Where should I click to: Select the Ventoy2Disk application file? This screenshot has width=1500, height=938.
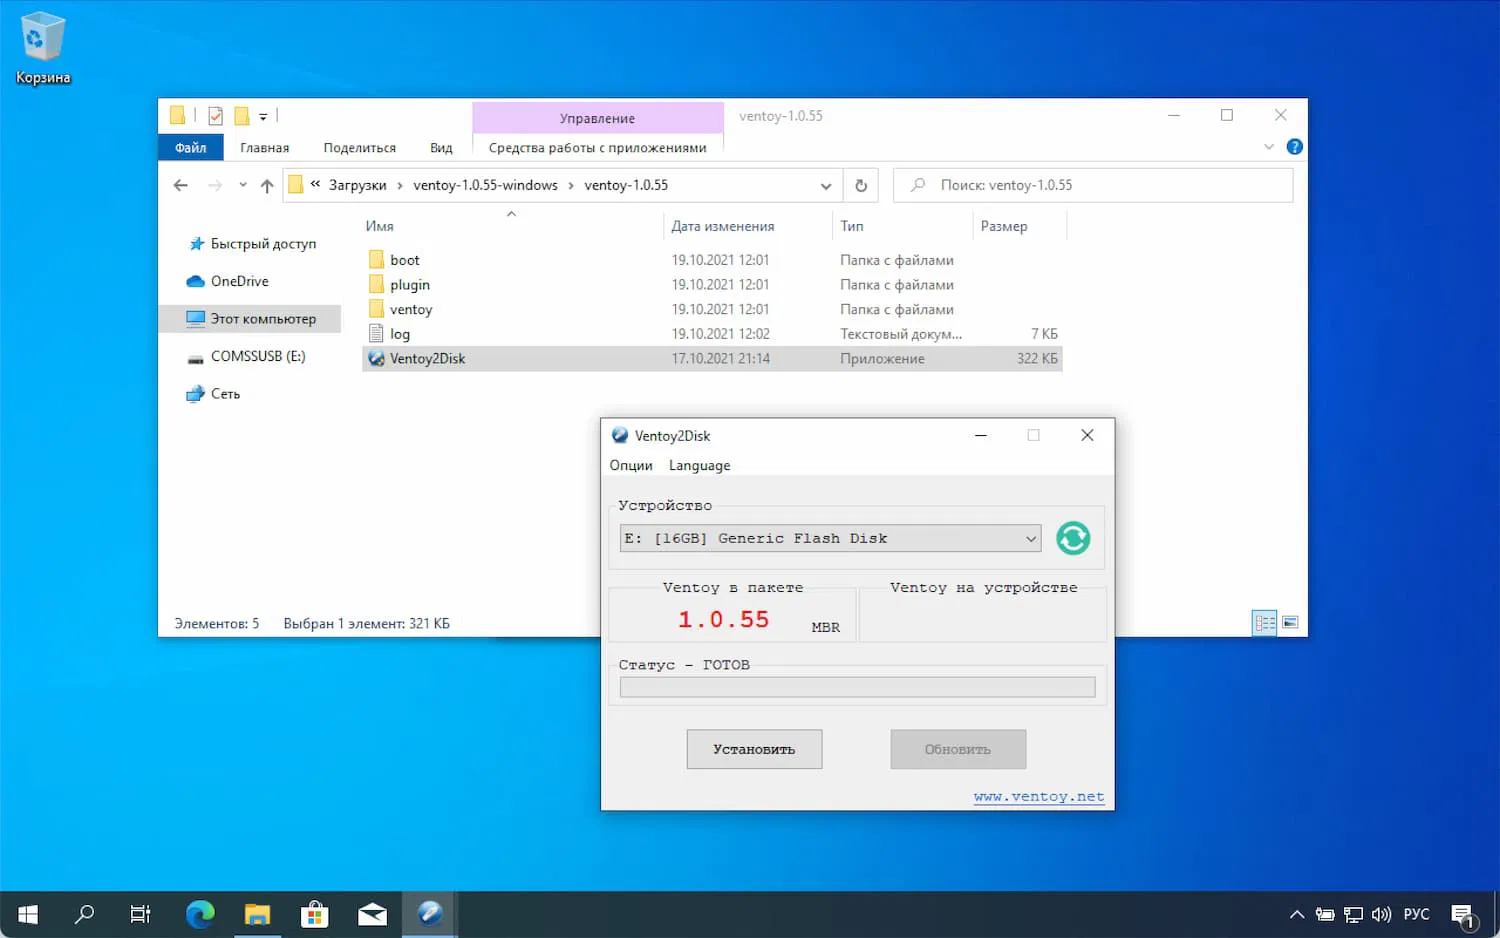427,359
